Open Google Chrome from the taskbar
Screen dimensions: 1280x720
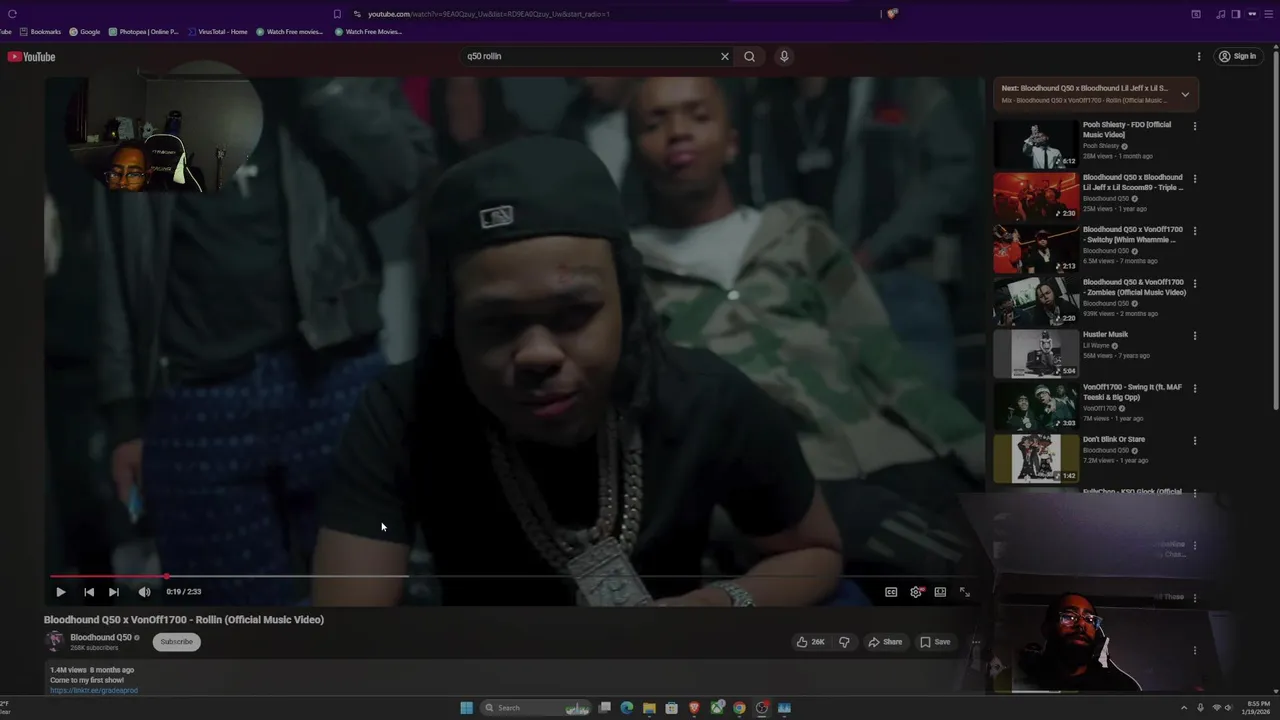coord(739,708)
